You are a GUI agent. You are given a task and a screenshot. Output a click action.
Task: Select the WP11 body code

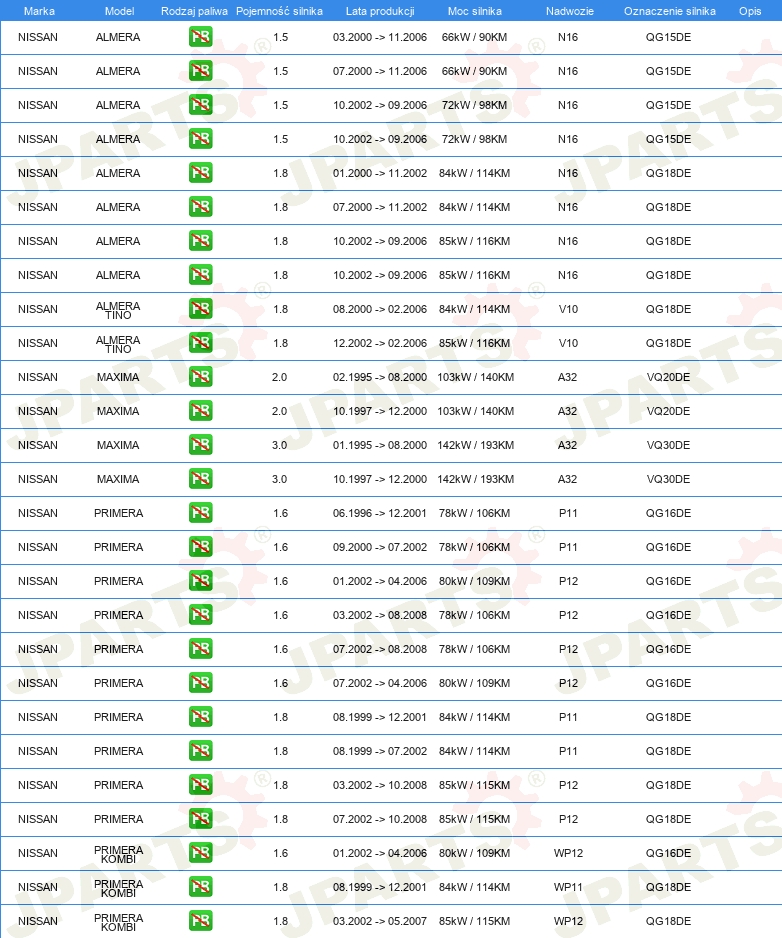click(x=568, y=887)
